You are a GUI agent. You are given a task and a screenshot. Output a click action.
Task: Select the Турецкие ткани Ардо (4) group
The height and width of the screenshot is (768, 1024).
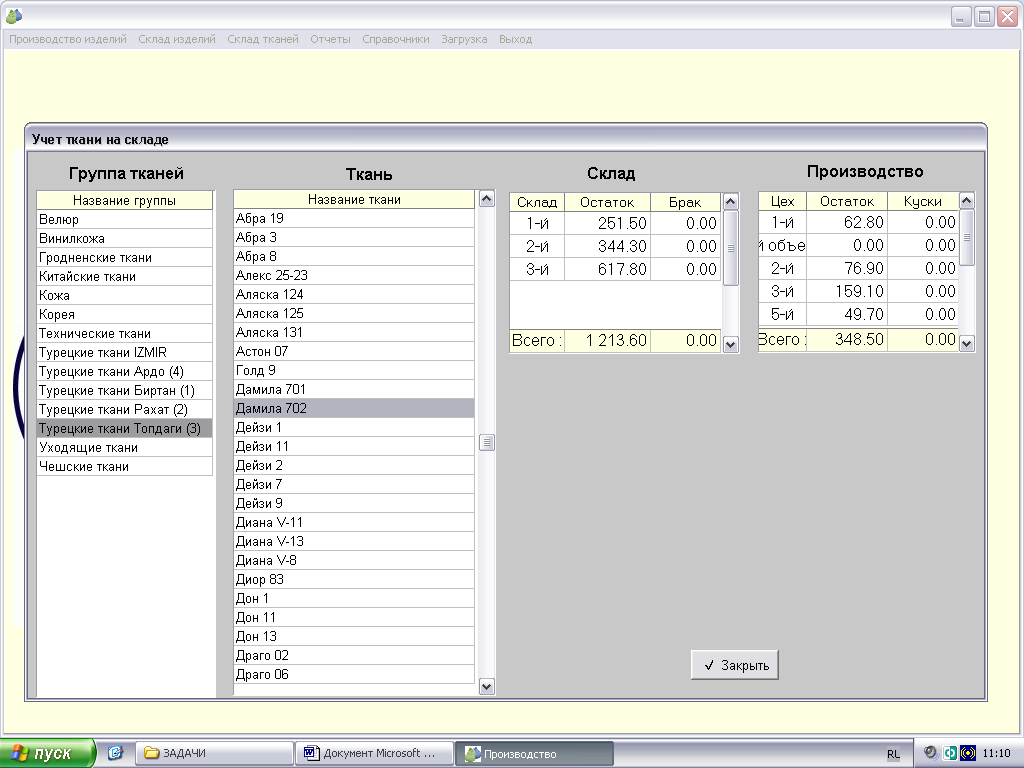click(125, 371)
